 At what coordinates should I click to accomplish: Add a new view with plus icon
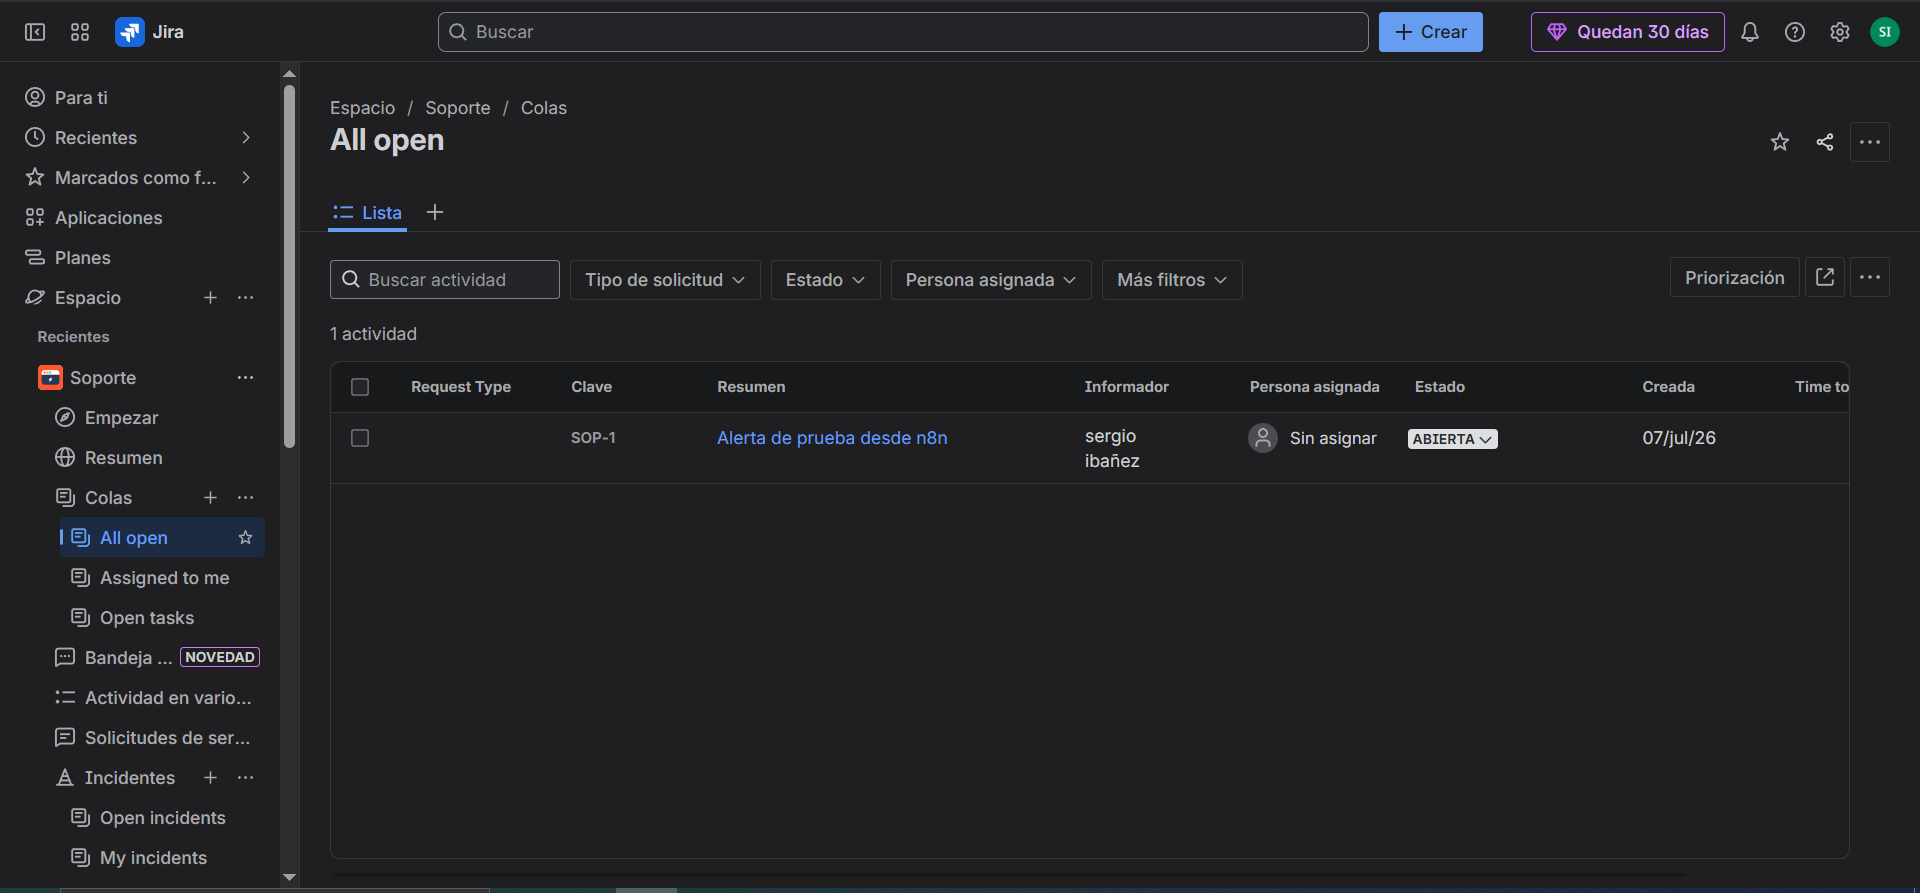tap(435, 212)
